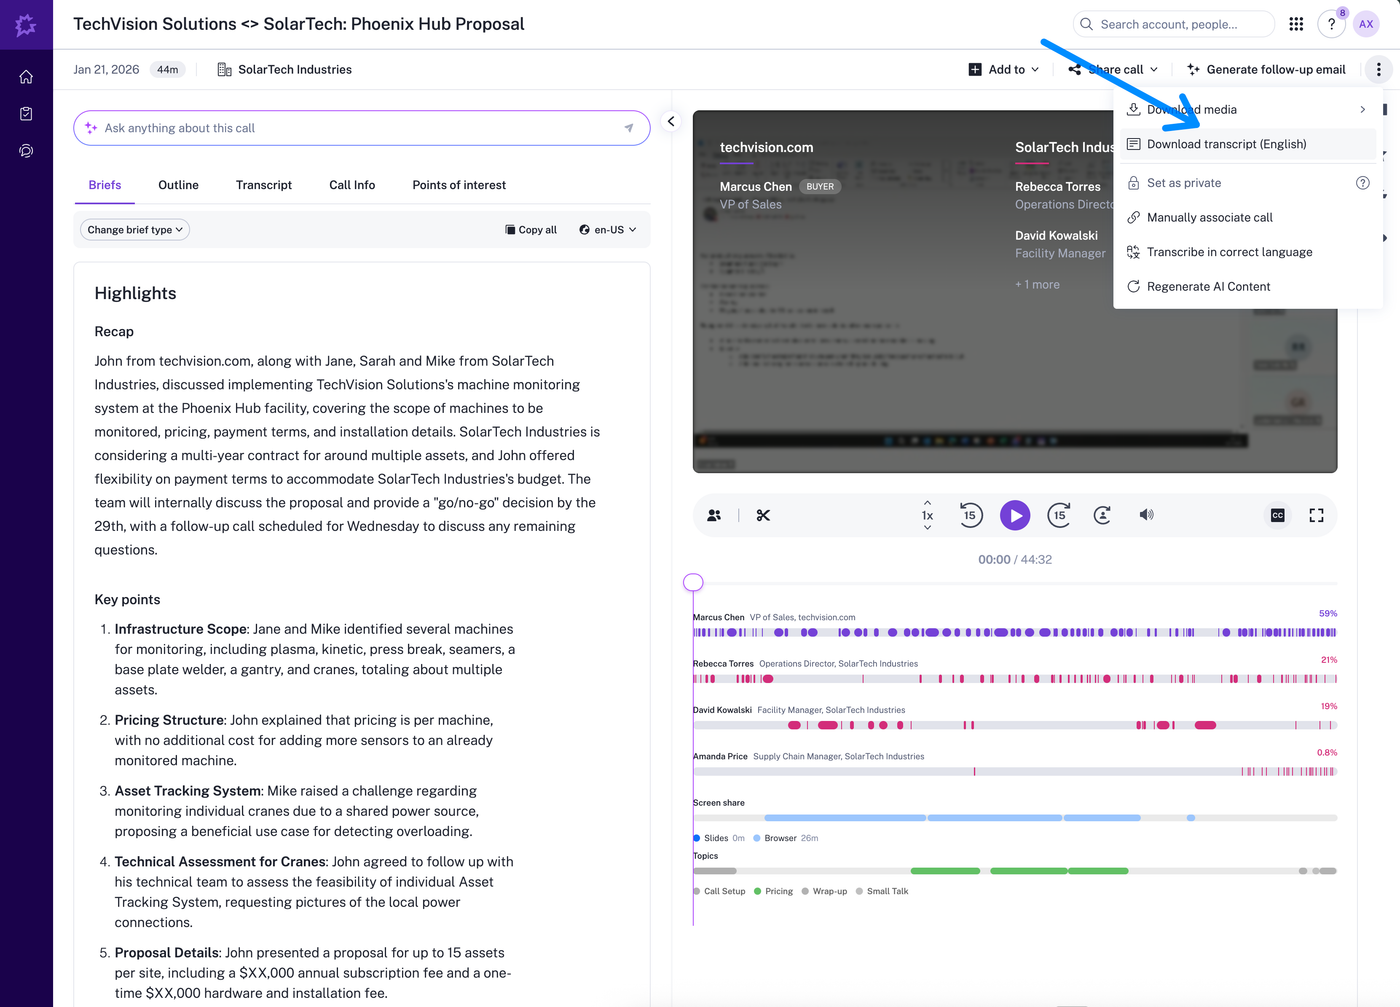Screen dimensions: 1400x1007
Task: Collapse the left panel with the arrow
Action: point(671,121)
